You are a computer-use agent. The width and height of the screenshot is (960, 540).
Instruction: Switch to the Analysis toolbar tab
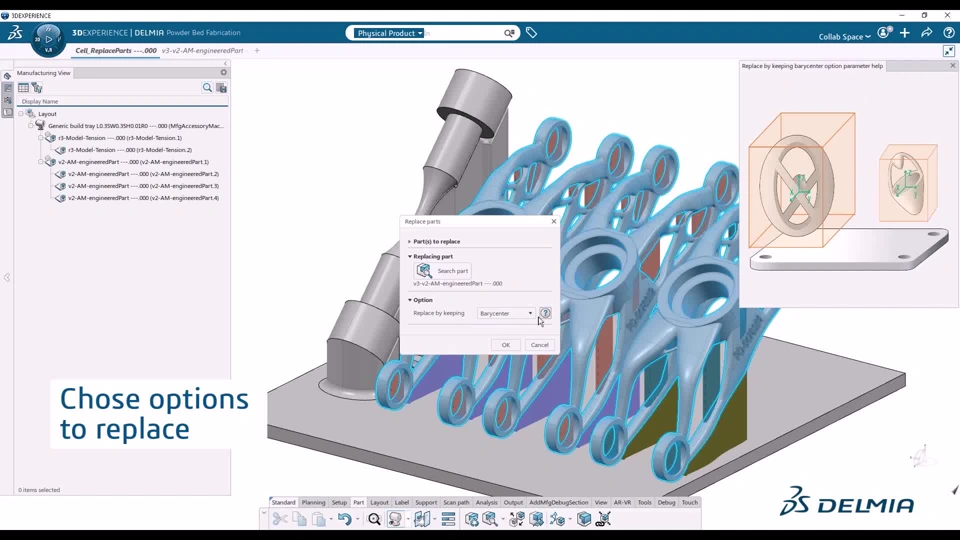(x=487, y=503)
